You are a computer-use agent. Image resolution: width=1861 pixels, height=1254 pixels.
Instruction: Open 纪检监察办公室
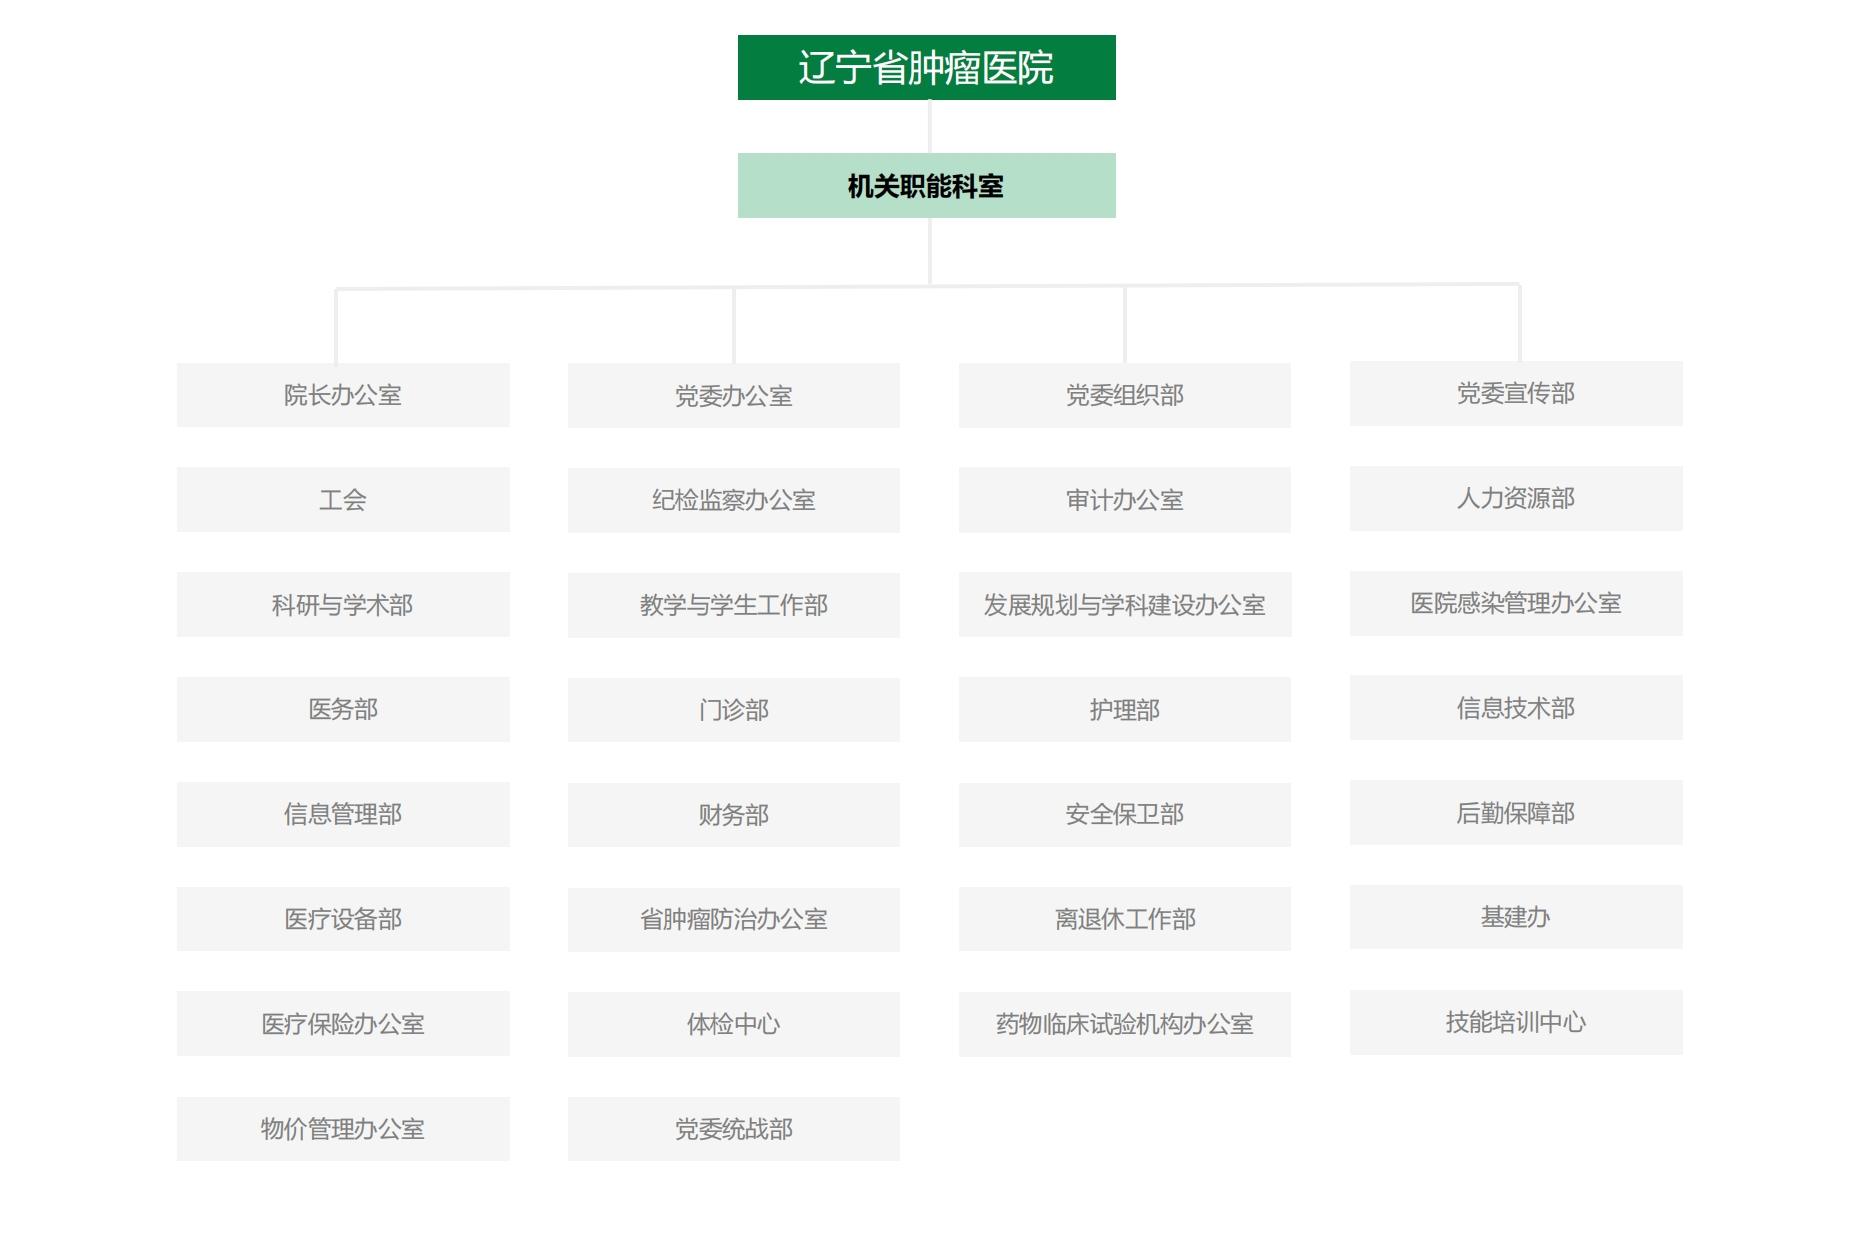click(x=734, y=500)
